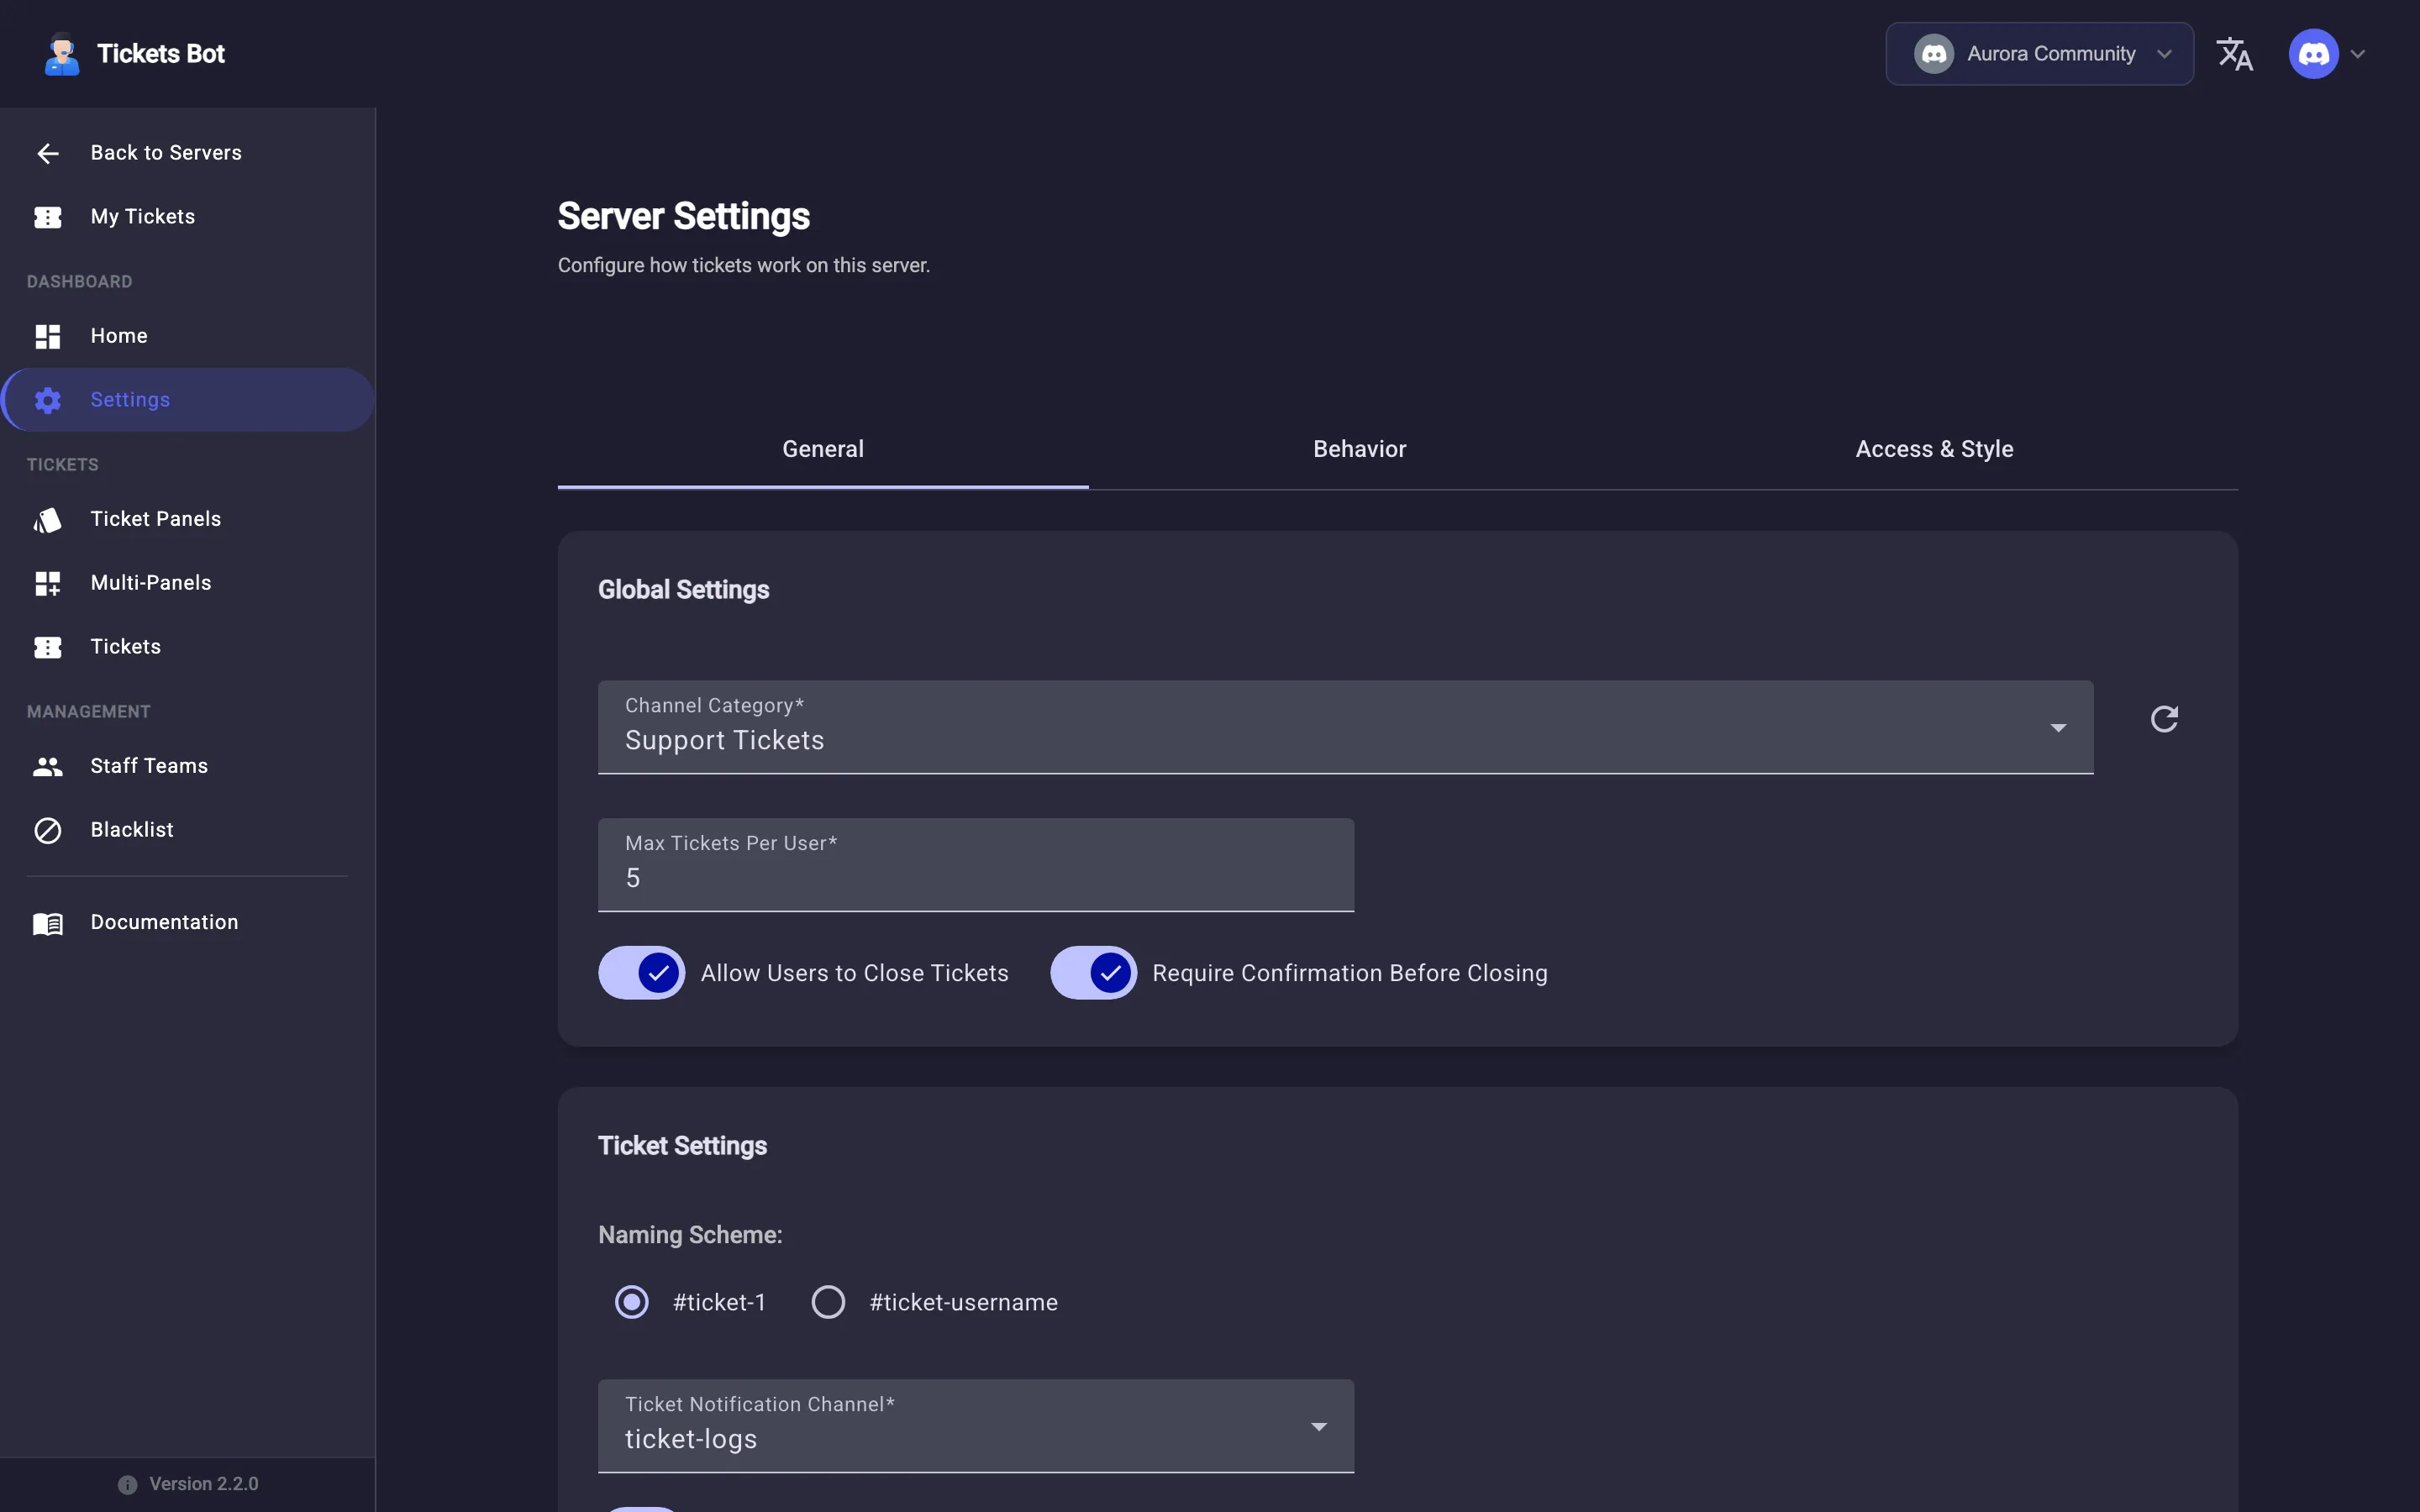The width and height of the screenshot is (2420, 1512).
Task: Select the #ticket-1 naming scheme
Action: (631, 1302)
